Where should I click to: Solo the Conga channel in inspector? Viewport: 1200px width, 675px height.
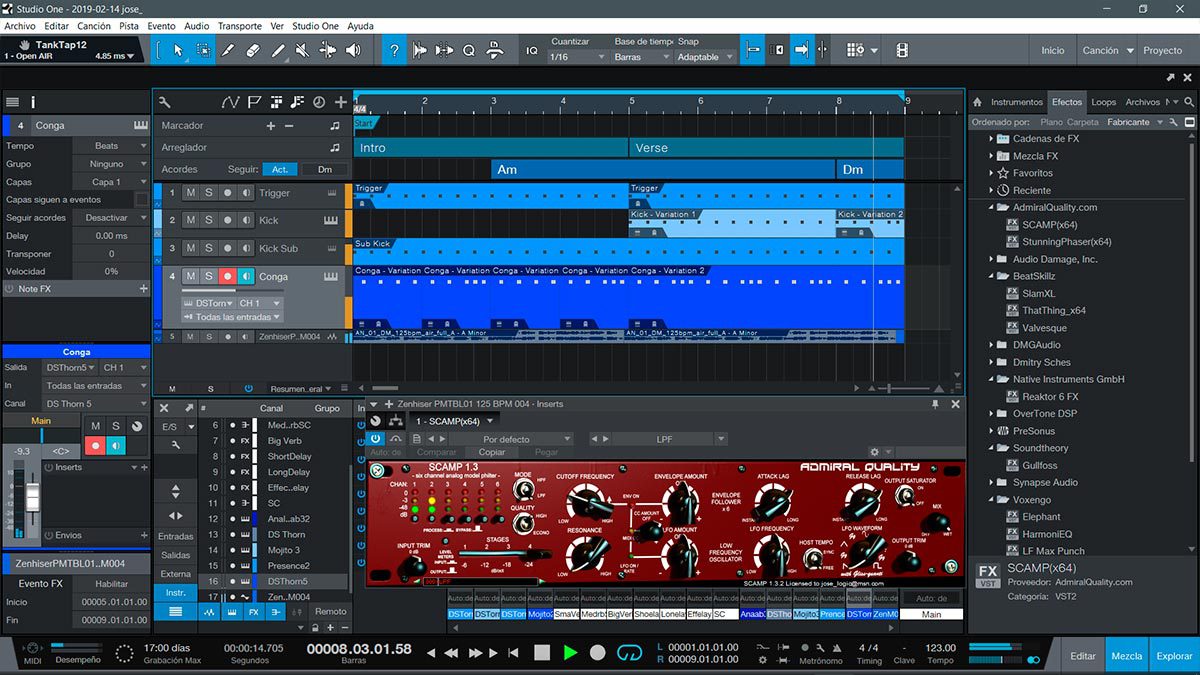tap(116, 426)
